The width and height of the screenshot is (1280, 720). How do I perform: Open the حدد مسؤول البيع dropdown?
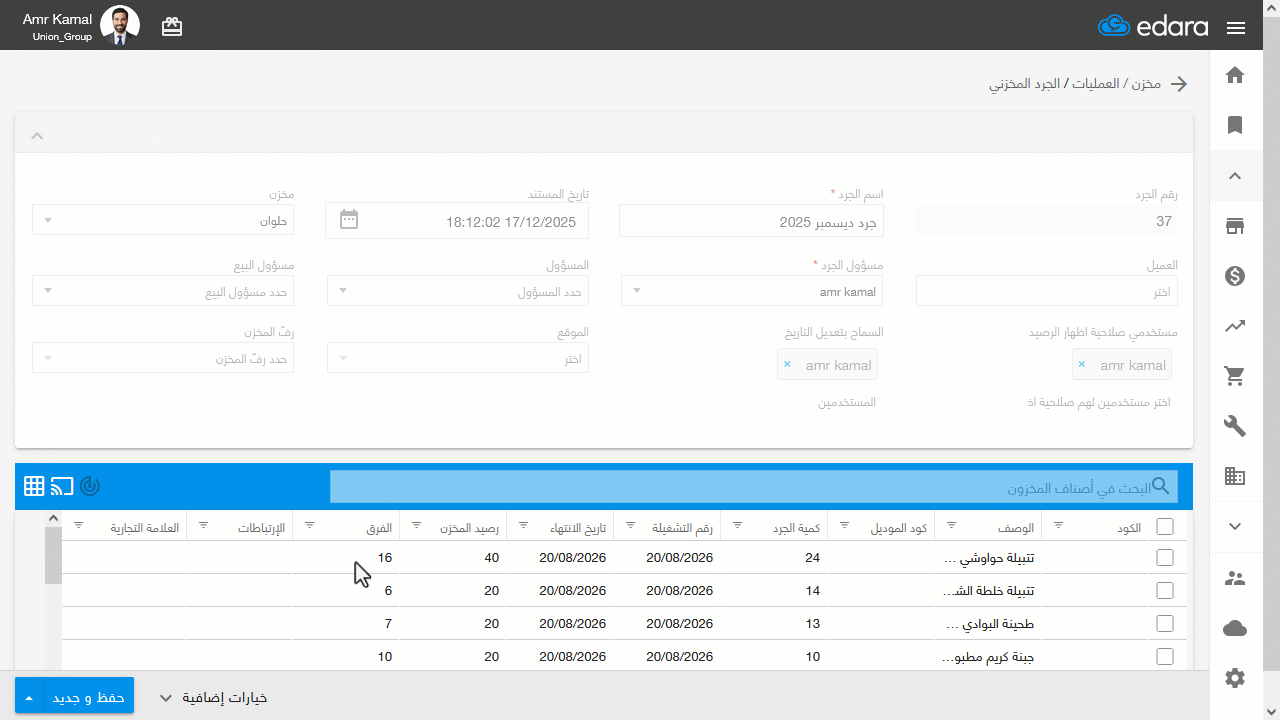[x=163, y=291]
